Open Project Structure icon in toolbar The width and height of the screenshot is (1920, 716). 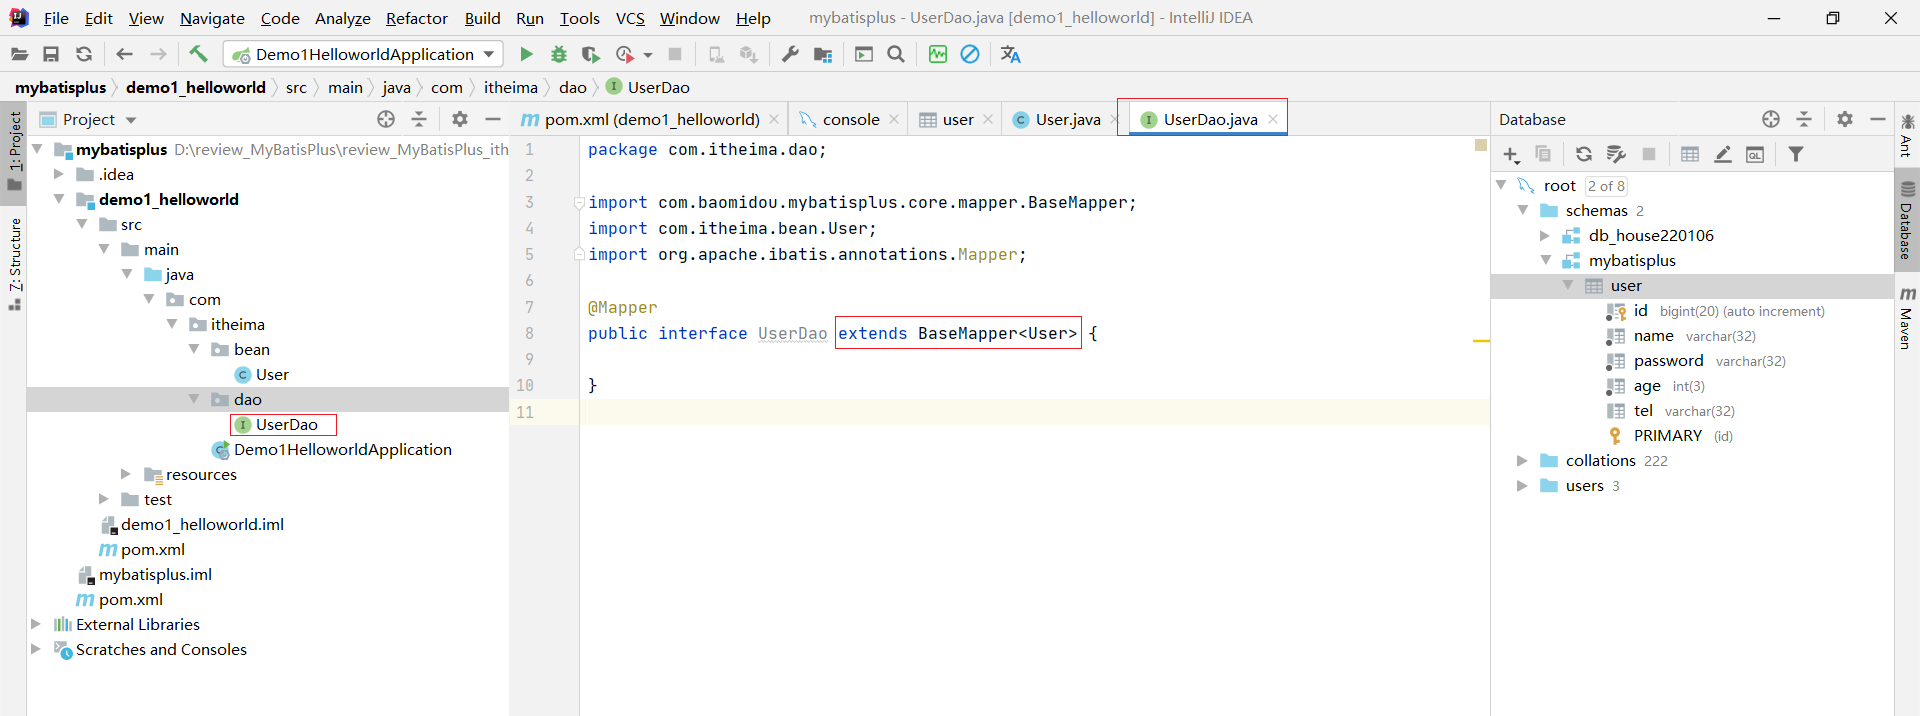click(823, 54)
